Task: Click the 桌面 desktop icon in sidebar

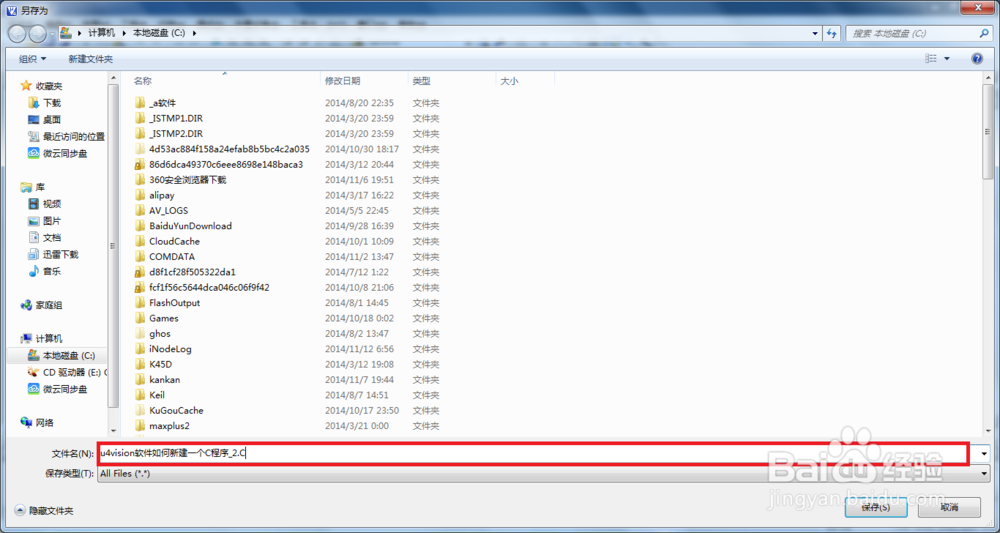Action: 34,119
